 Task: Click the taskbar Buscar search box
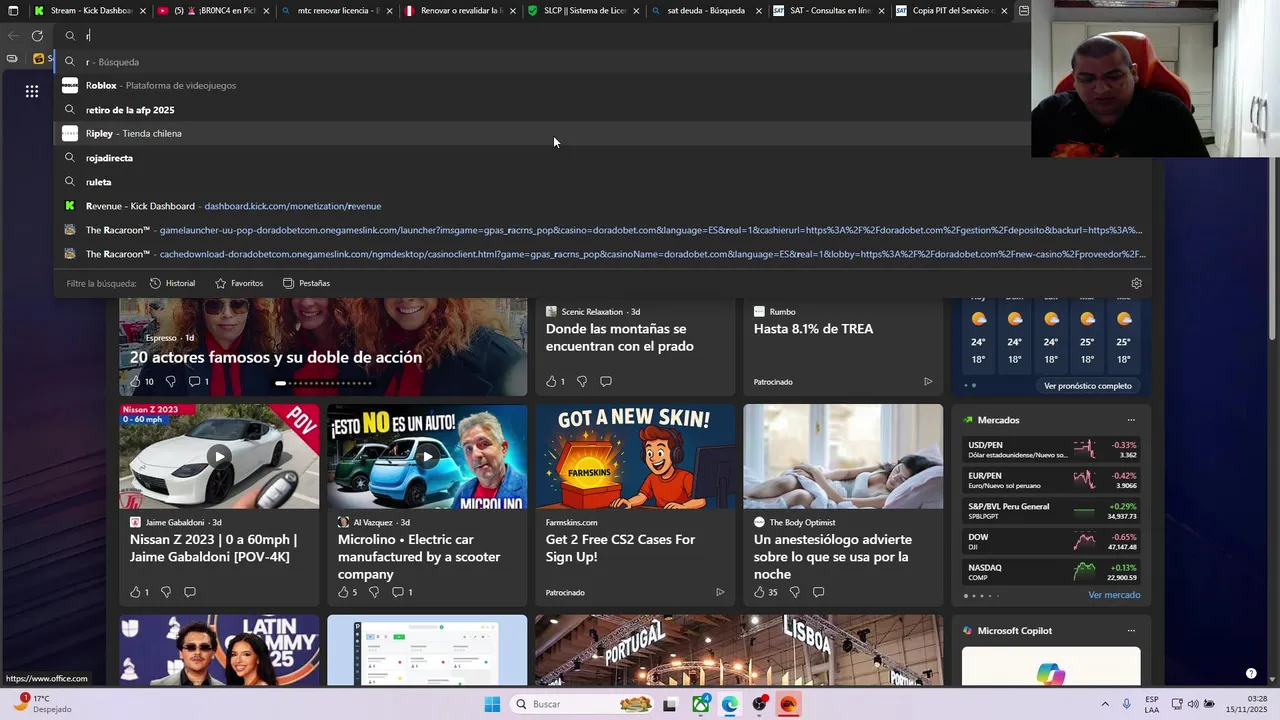click(582, 704)
